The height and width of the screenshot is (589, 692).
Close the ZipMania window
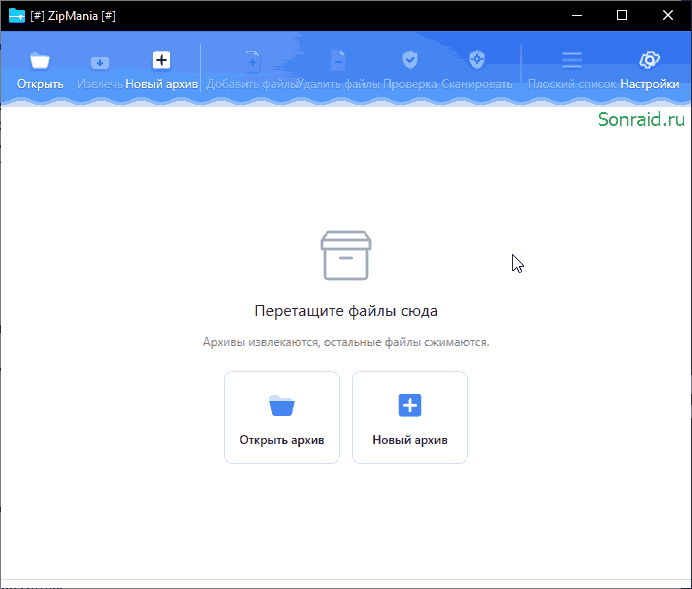tap(668, 15)
